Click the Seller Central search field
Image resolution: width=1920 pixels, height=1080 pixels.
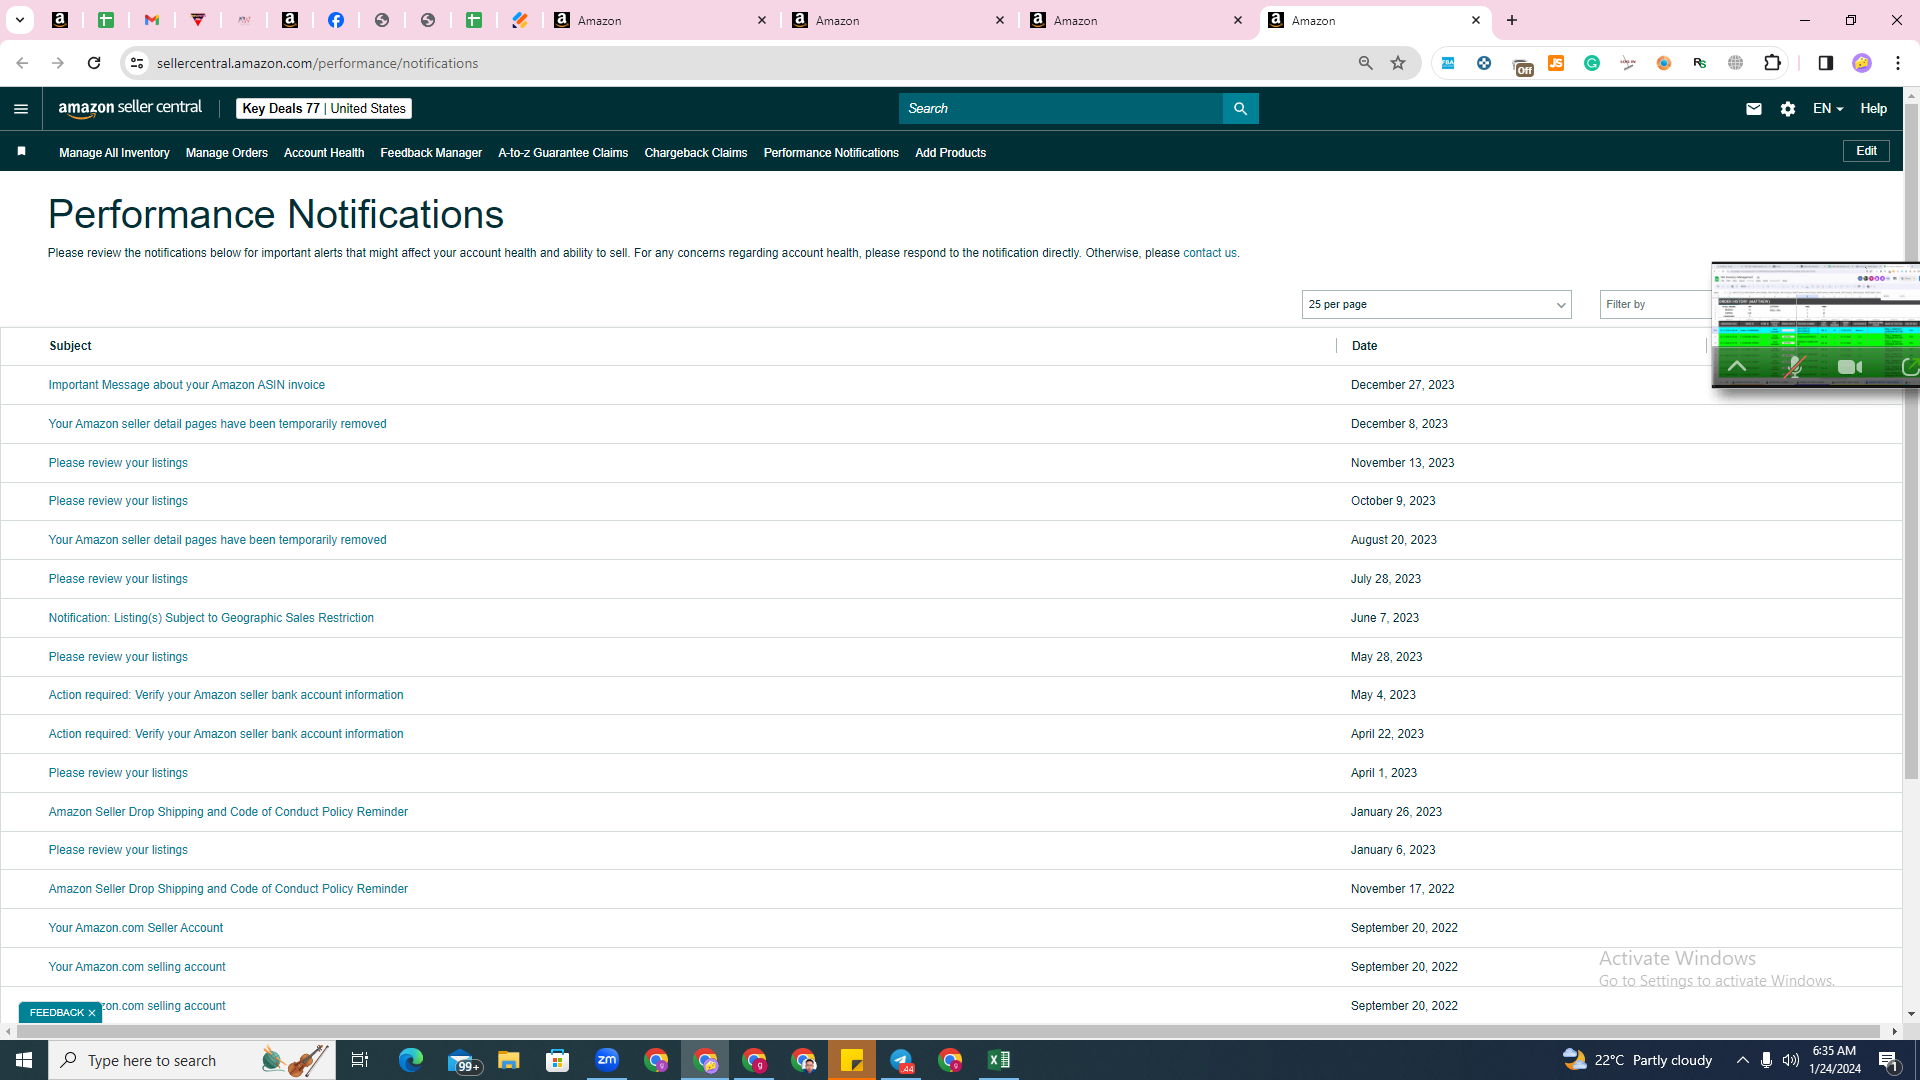pos(1060,109)
